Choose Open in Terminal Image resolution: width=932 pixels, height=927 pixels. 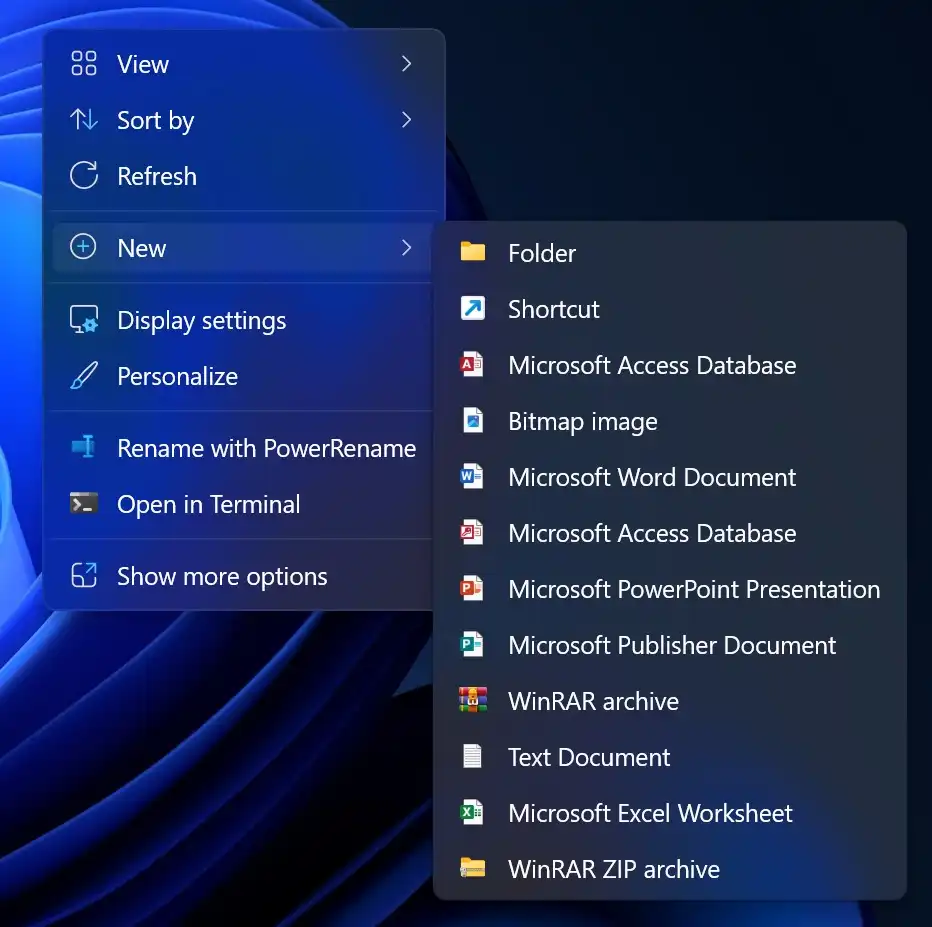tap(243, 504)
